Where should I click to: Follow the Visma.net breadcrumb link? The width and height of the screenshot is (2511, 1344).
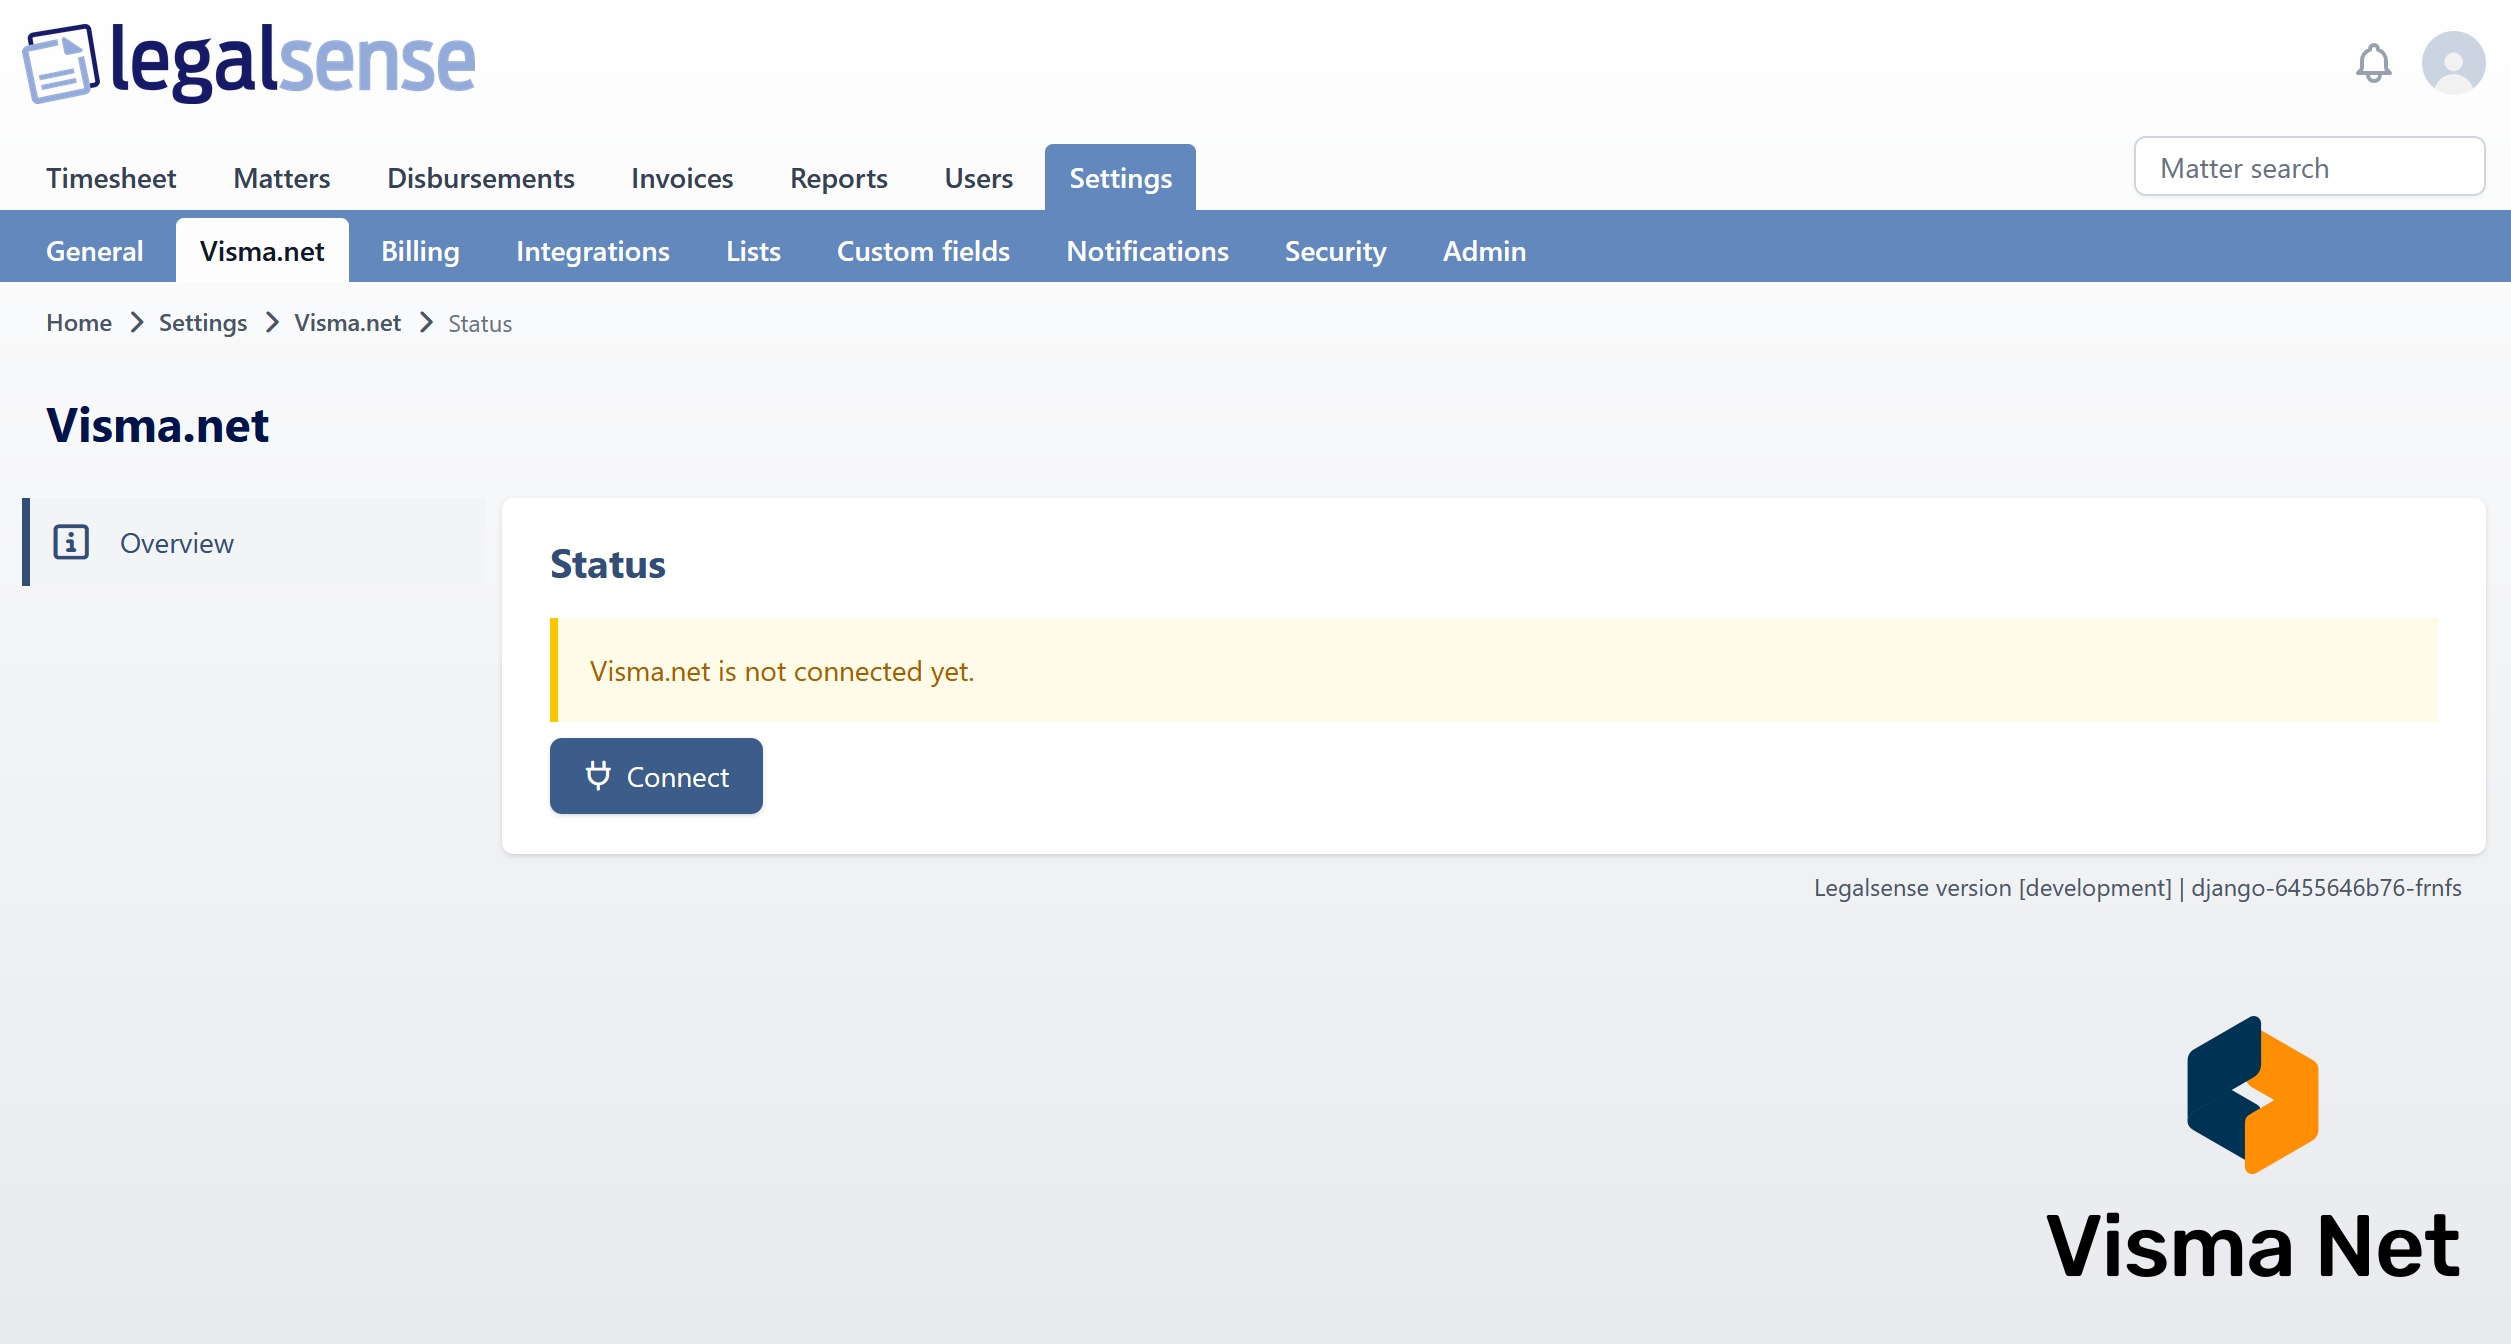click(347, 322)
